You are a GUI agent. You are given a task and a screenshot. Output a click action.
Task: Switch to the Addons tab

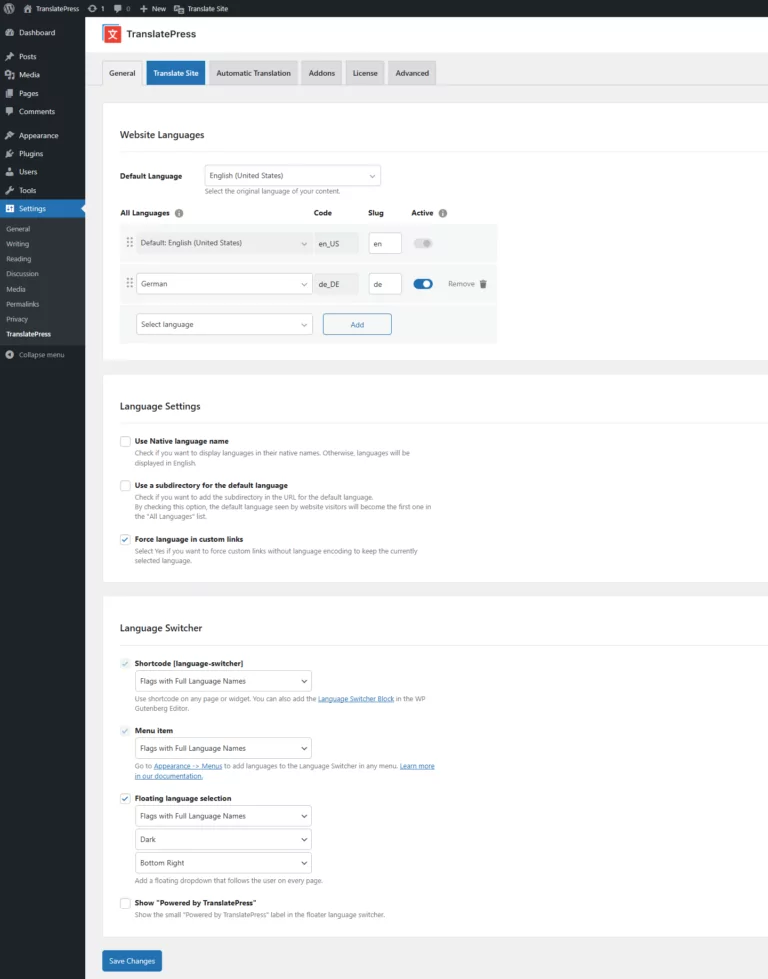pyautogui.click(x=322, y=73)
